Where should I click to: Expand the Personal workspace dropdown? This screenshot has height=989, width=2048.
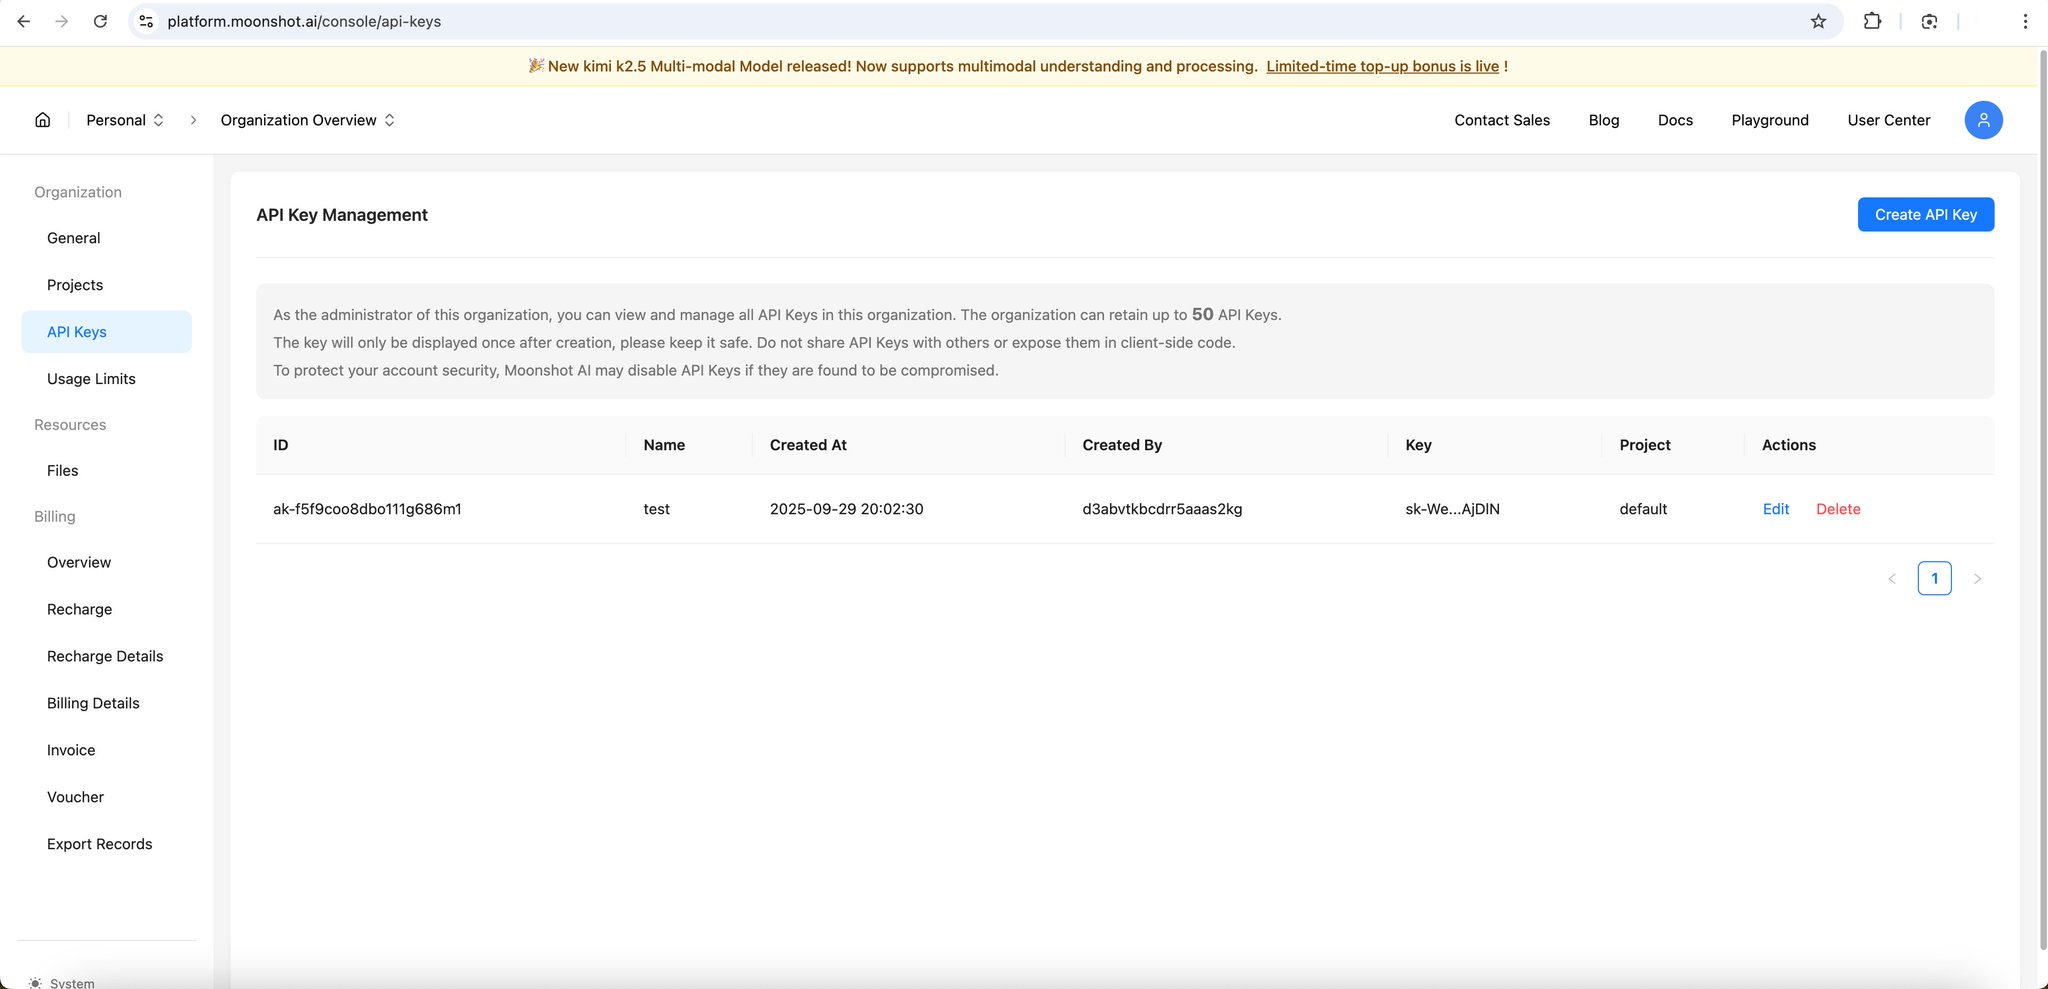[x=125, y=120]
